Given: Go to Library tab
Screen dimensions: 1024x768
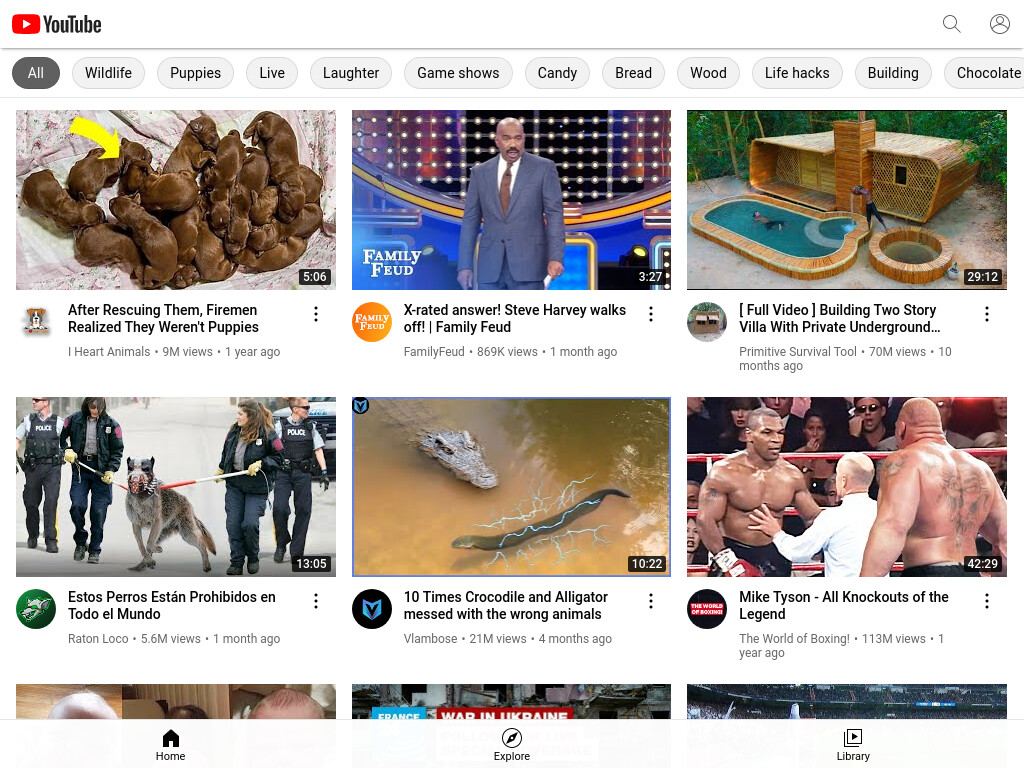Looking at the screenshot, I should (x=853, y=744).
